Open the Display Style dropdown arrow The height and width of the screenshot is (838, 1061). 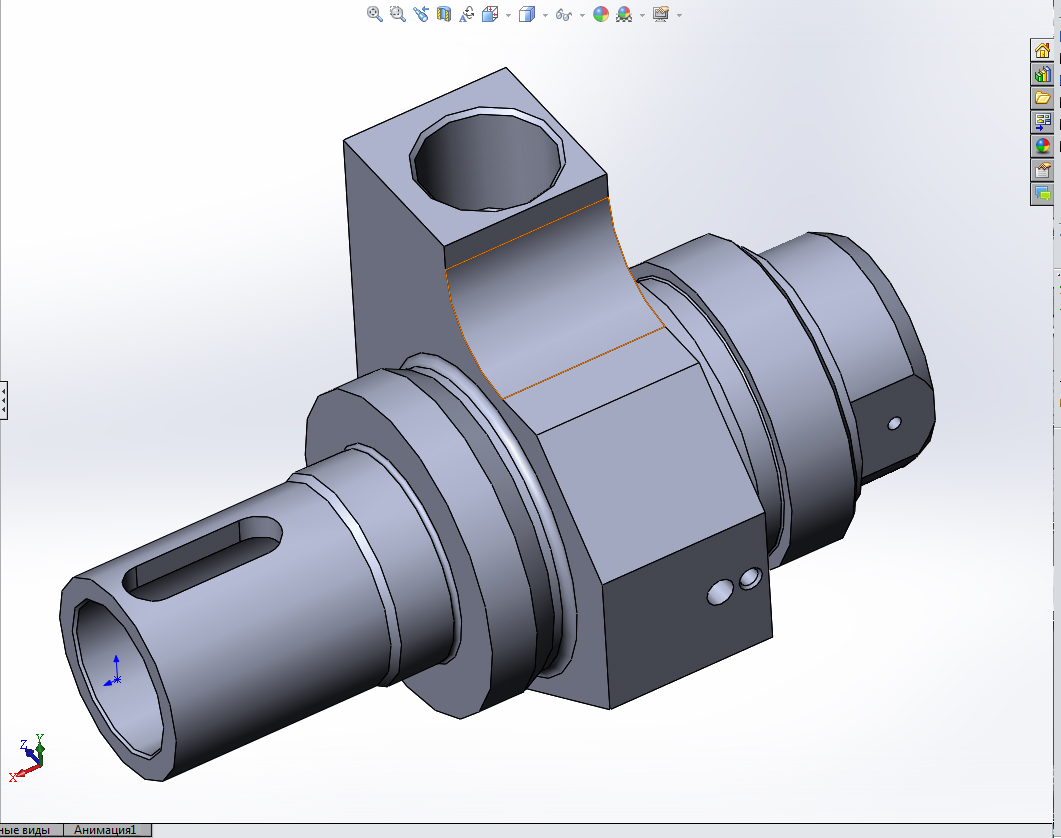coord(545,15)
